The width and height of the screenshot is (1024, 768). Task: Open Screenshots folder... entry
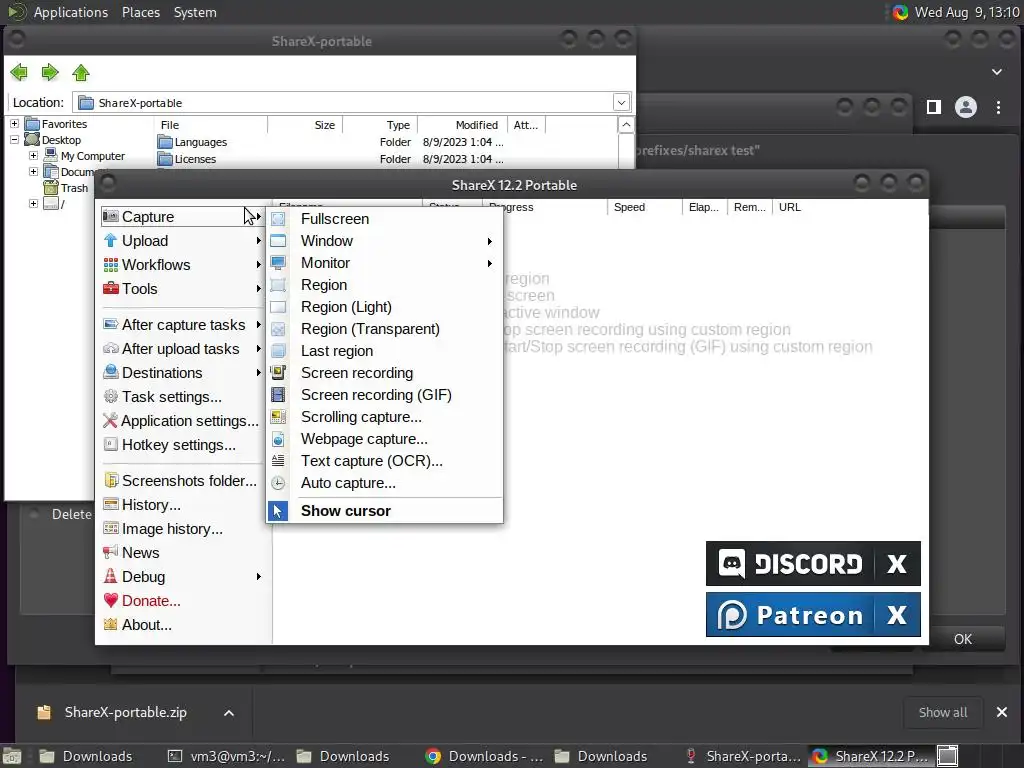click(182, 481)
